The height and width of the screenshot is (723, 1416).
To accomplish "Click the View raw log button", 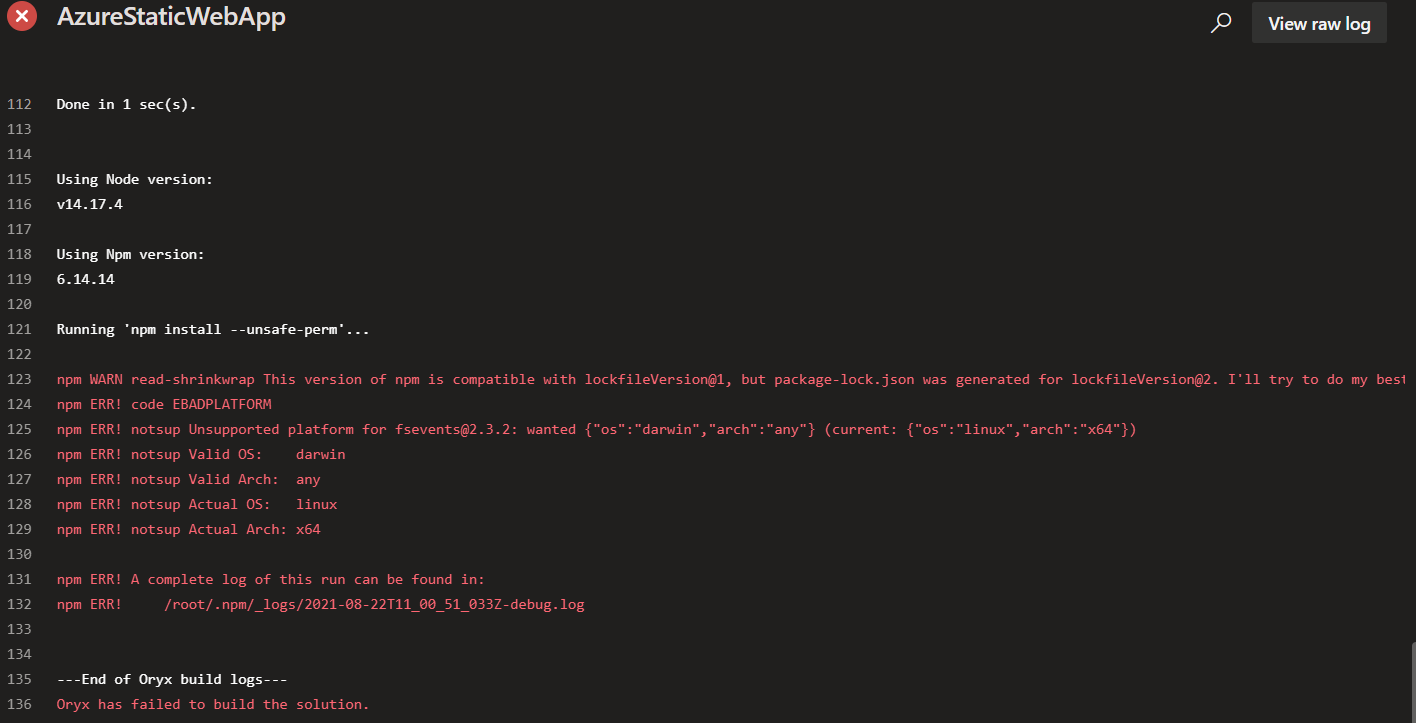I will pos(1318,22).
